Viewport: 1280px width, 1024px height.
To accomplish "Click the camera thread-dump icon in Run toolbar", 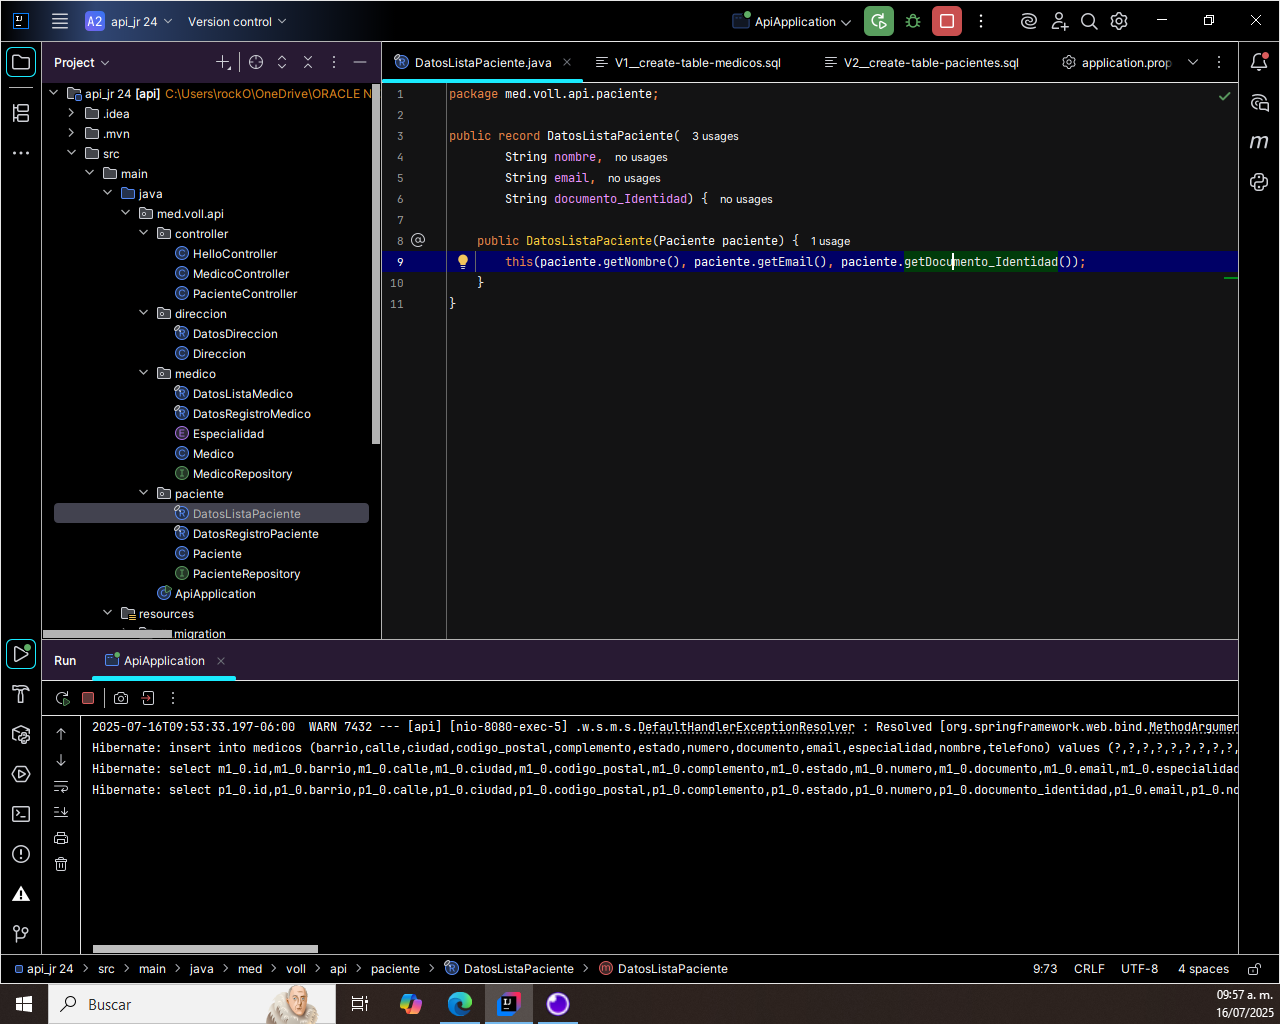I will point(121,698).
